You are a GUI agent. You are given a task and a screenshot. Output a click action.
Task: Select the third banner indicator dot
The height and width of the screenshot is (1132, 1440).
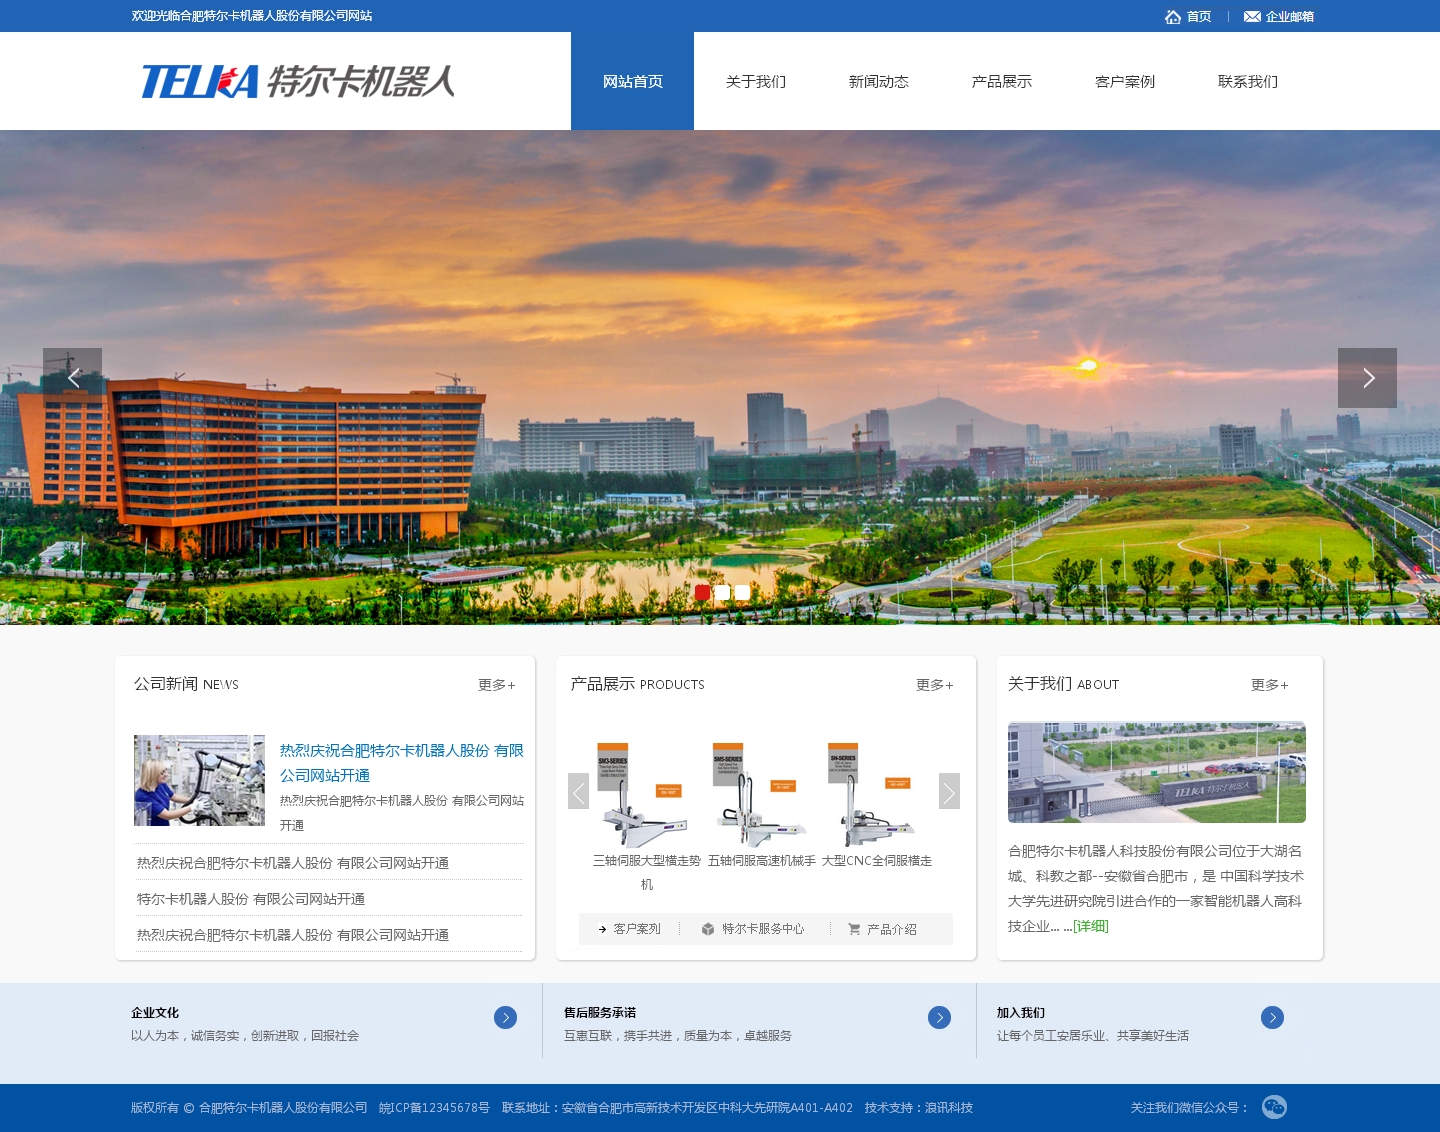point(742,592)
